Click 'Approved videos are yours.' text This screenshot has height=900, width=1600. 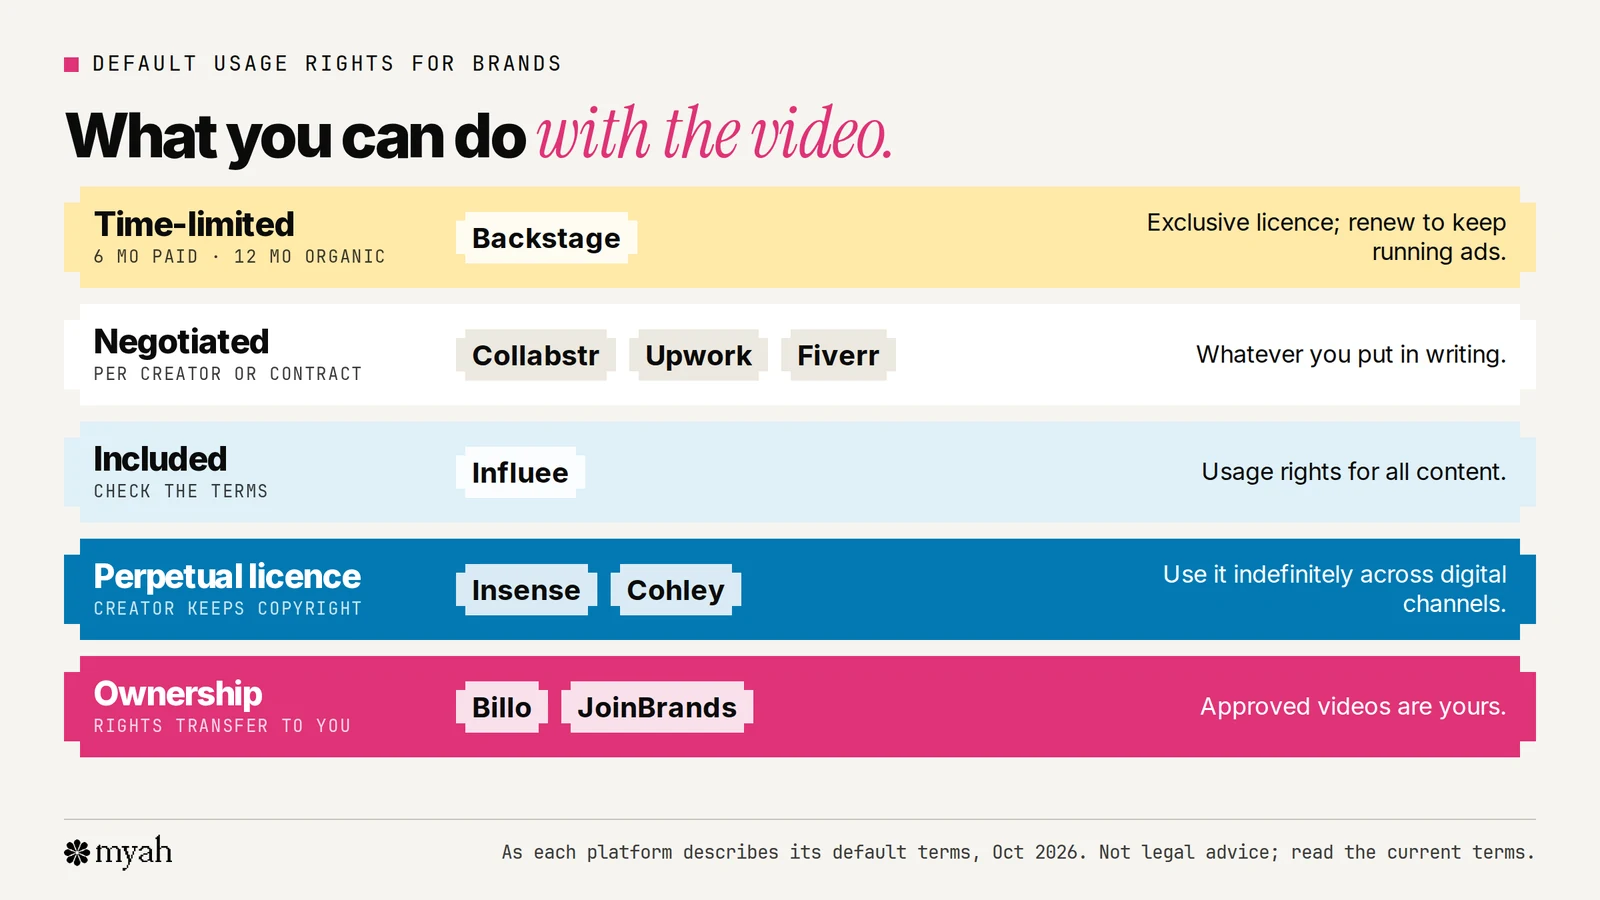[x=1353, y=707]
